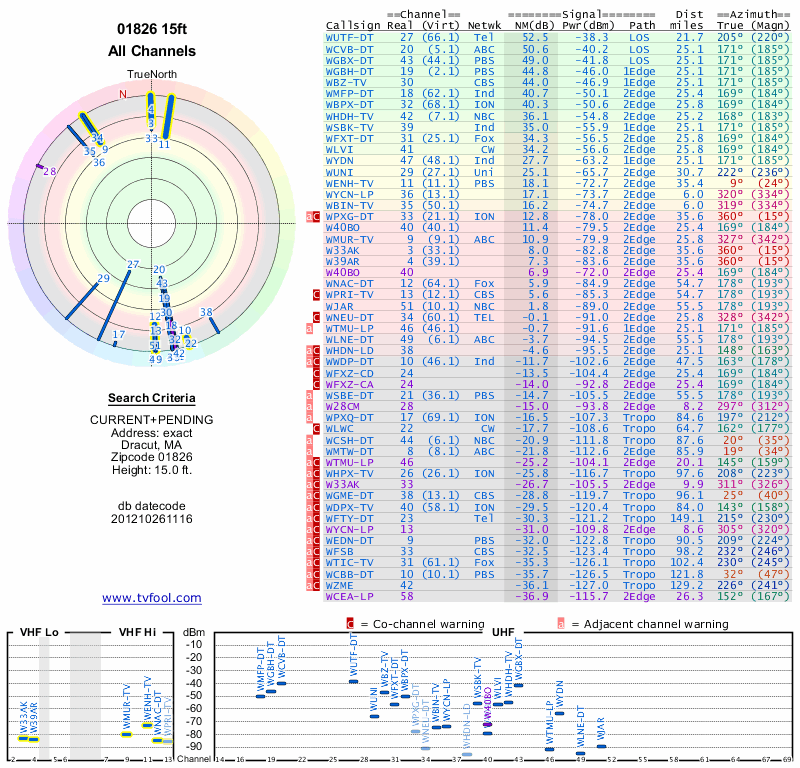Select WBIN-TV callsign in the table

coord(349,206)
